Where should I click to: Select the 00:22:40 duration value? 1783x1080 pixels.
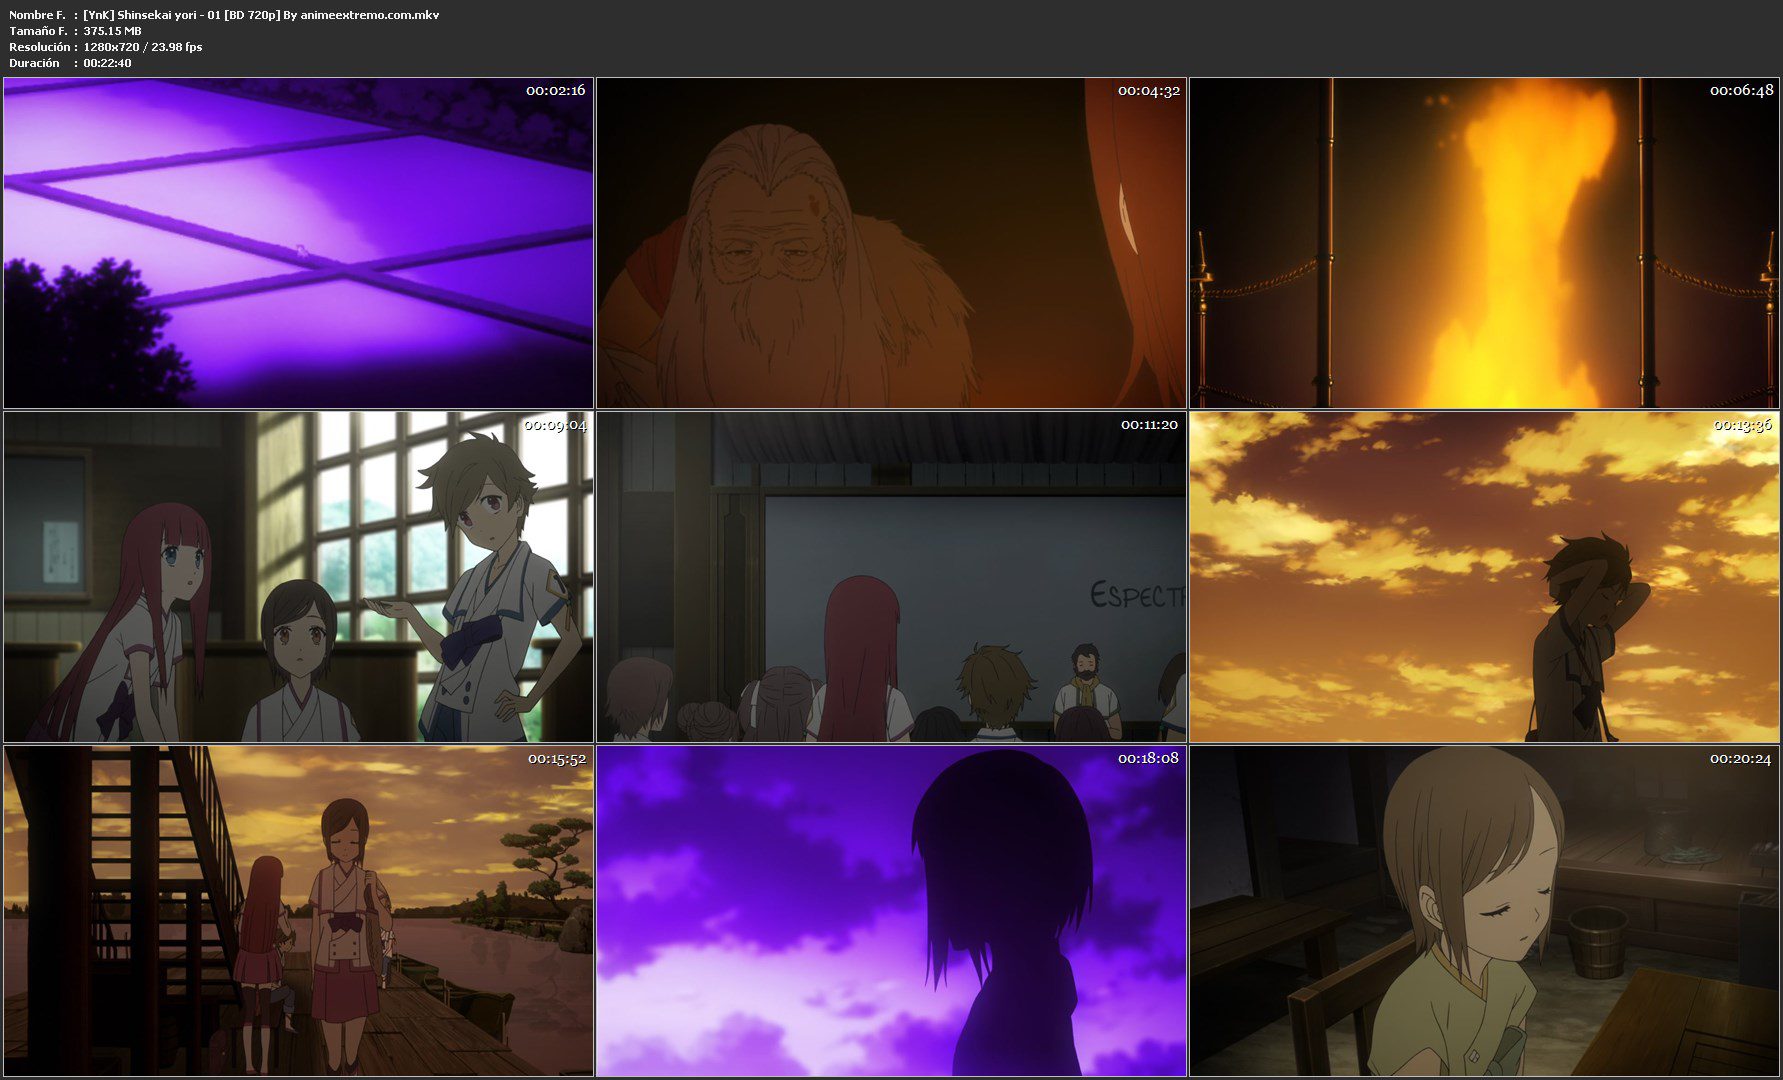tap(107, 63)
